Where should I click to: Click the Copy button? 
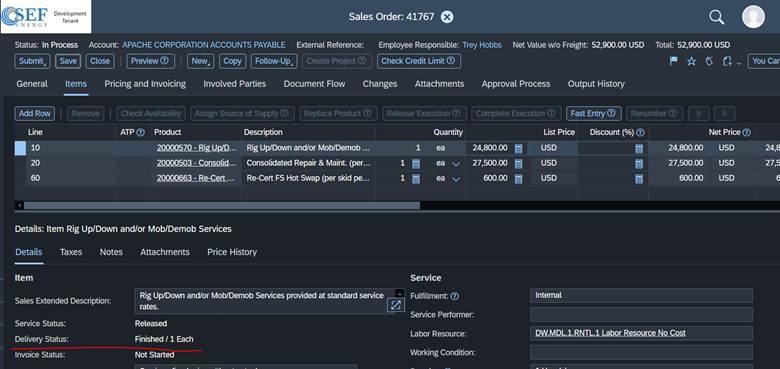[x=232, y=61]
